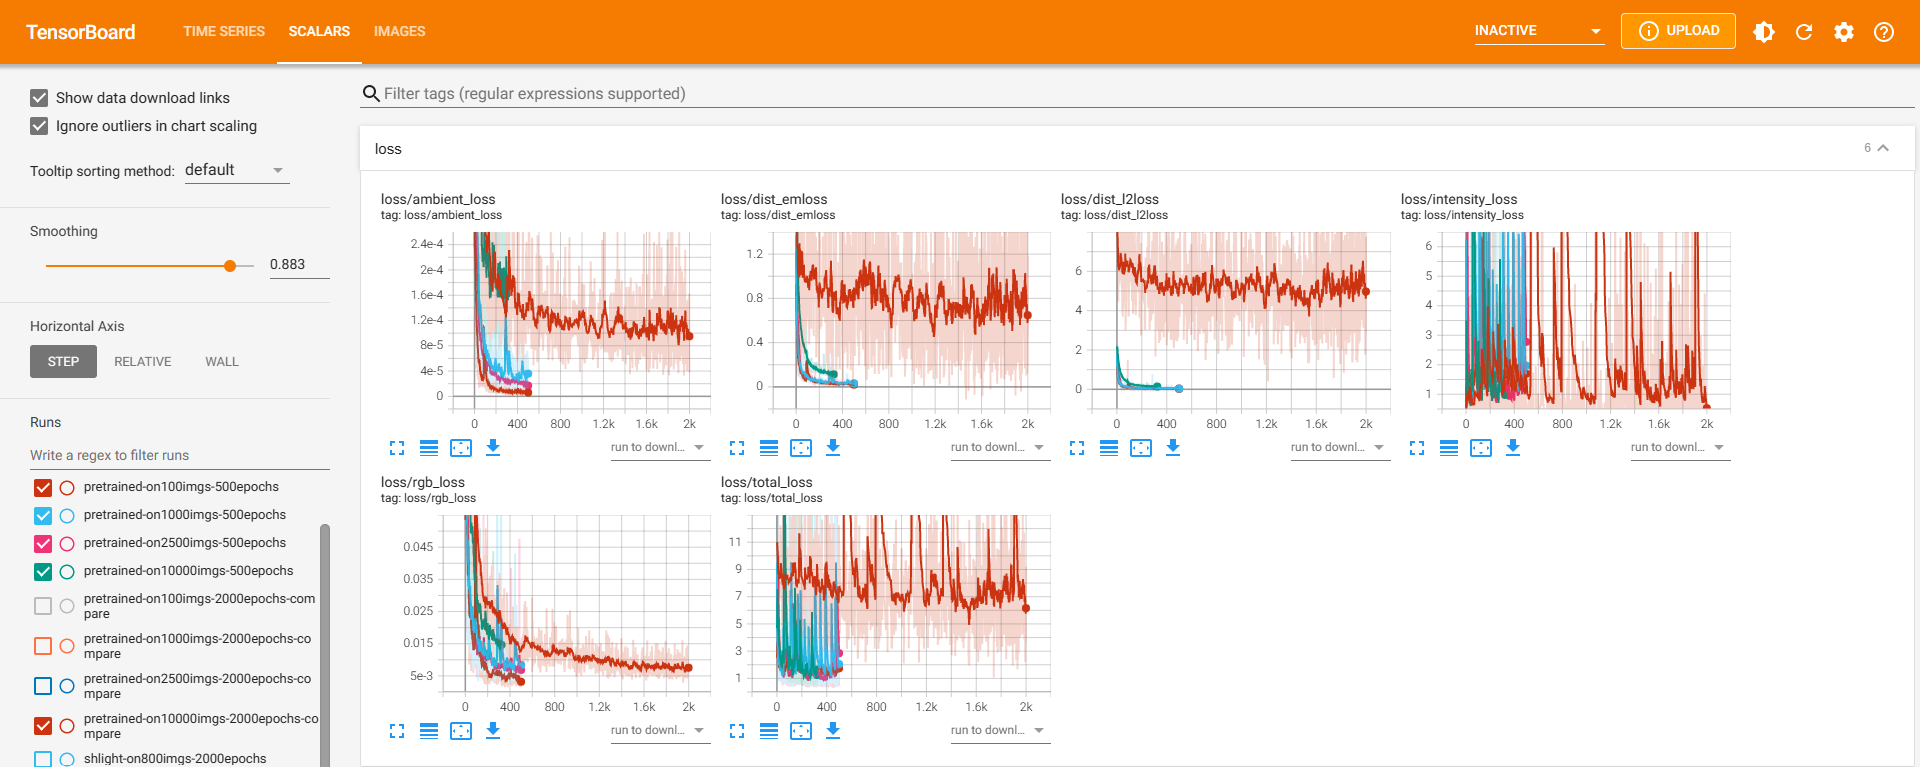Image resolution: width=1920 pixels, height=767 pixels.
Task: Set horizontal axis to WALL
Action: [x=222, y=362]
